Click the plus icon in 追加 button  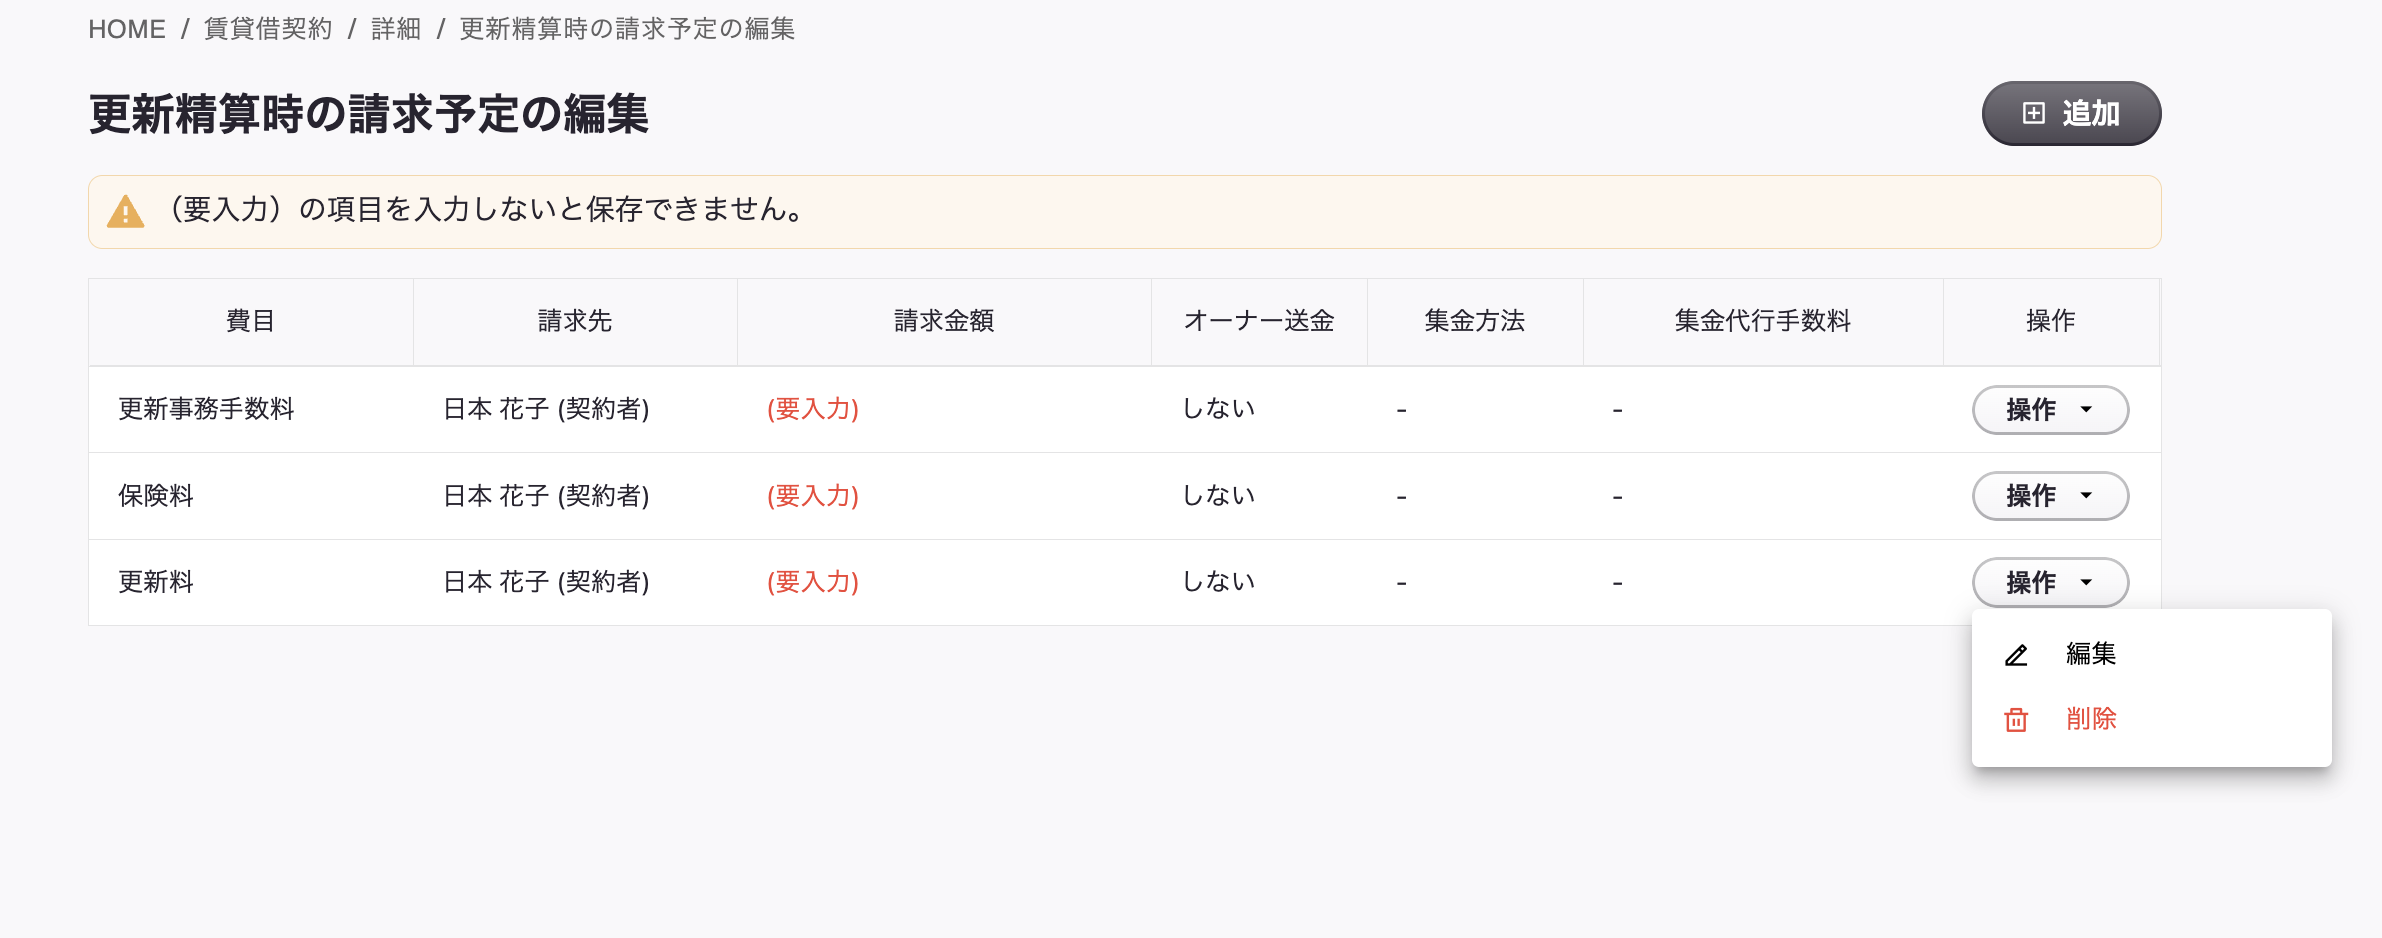pyautogui.click(x=2033, y=113)
